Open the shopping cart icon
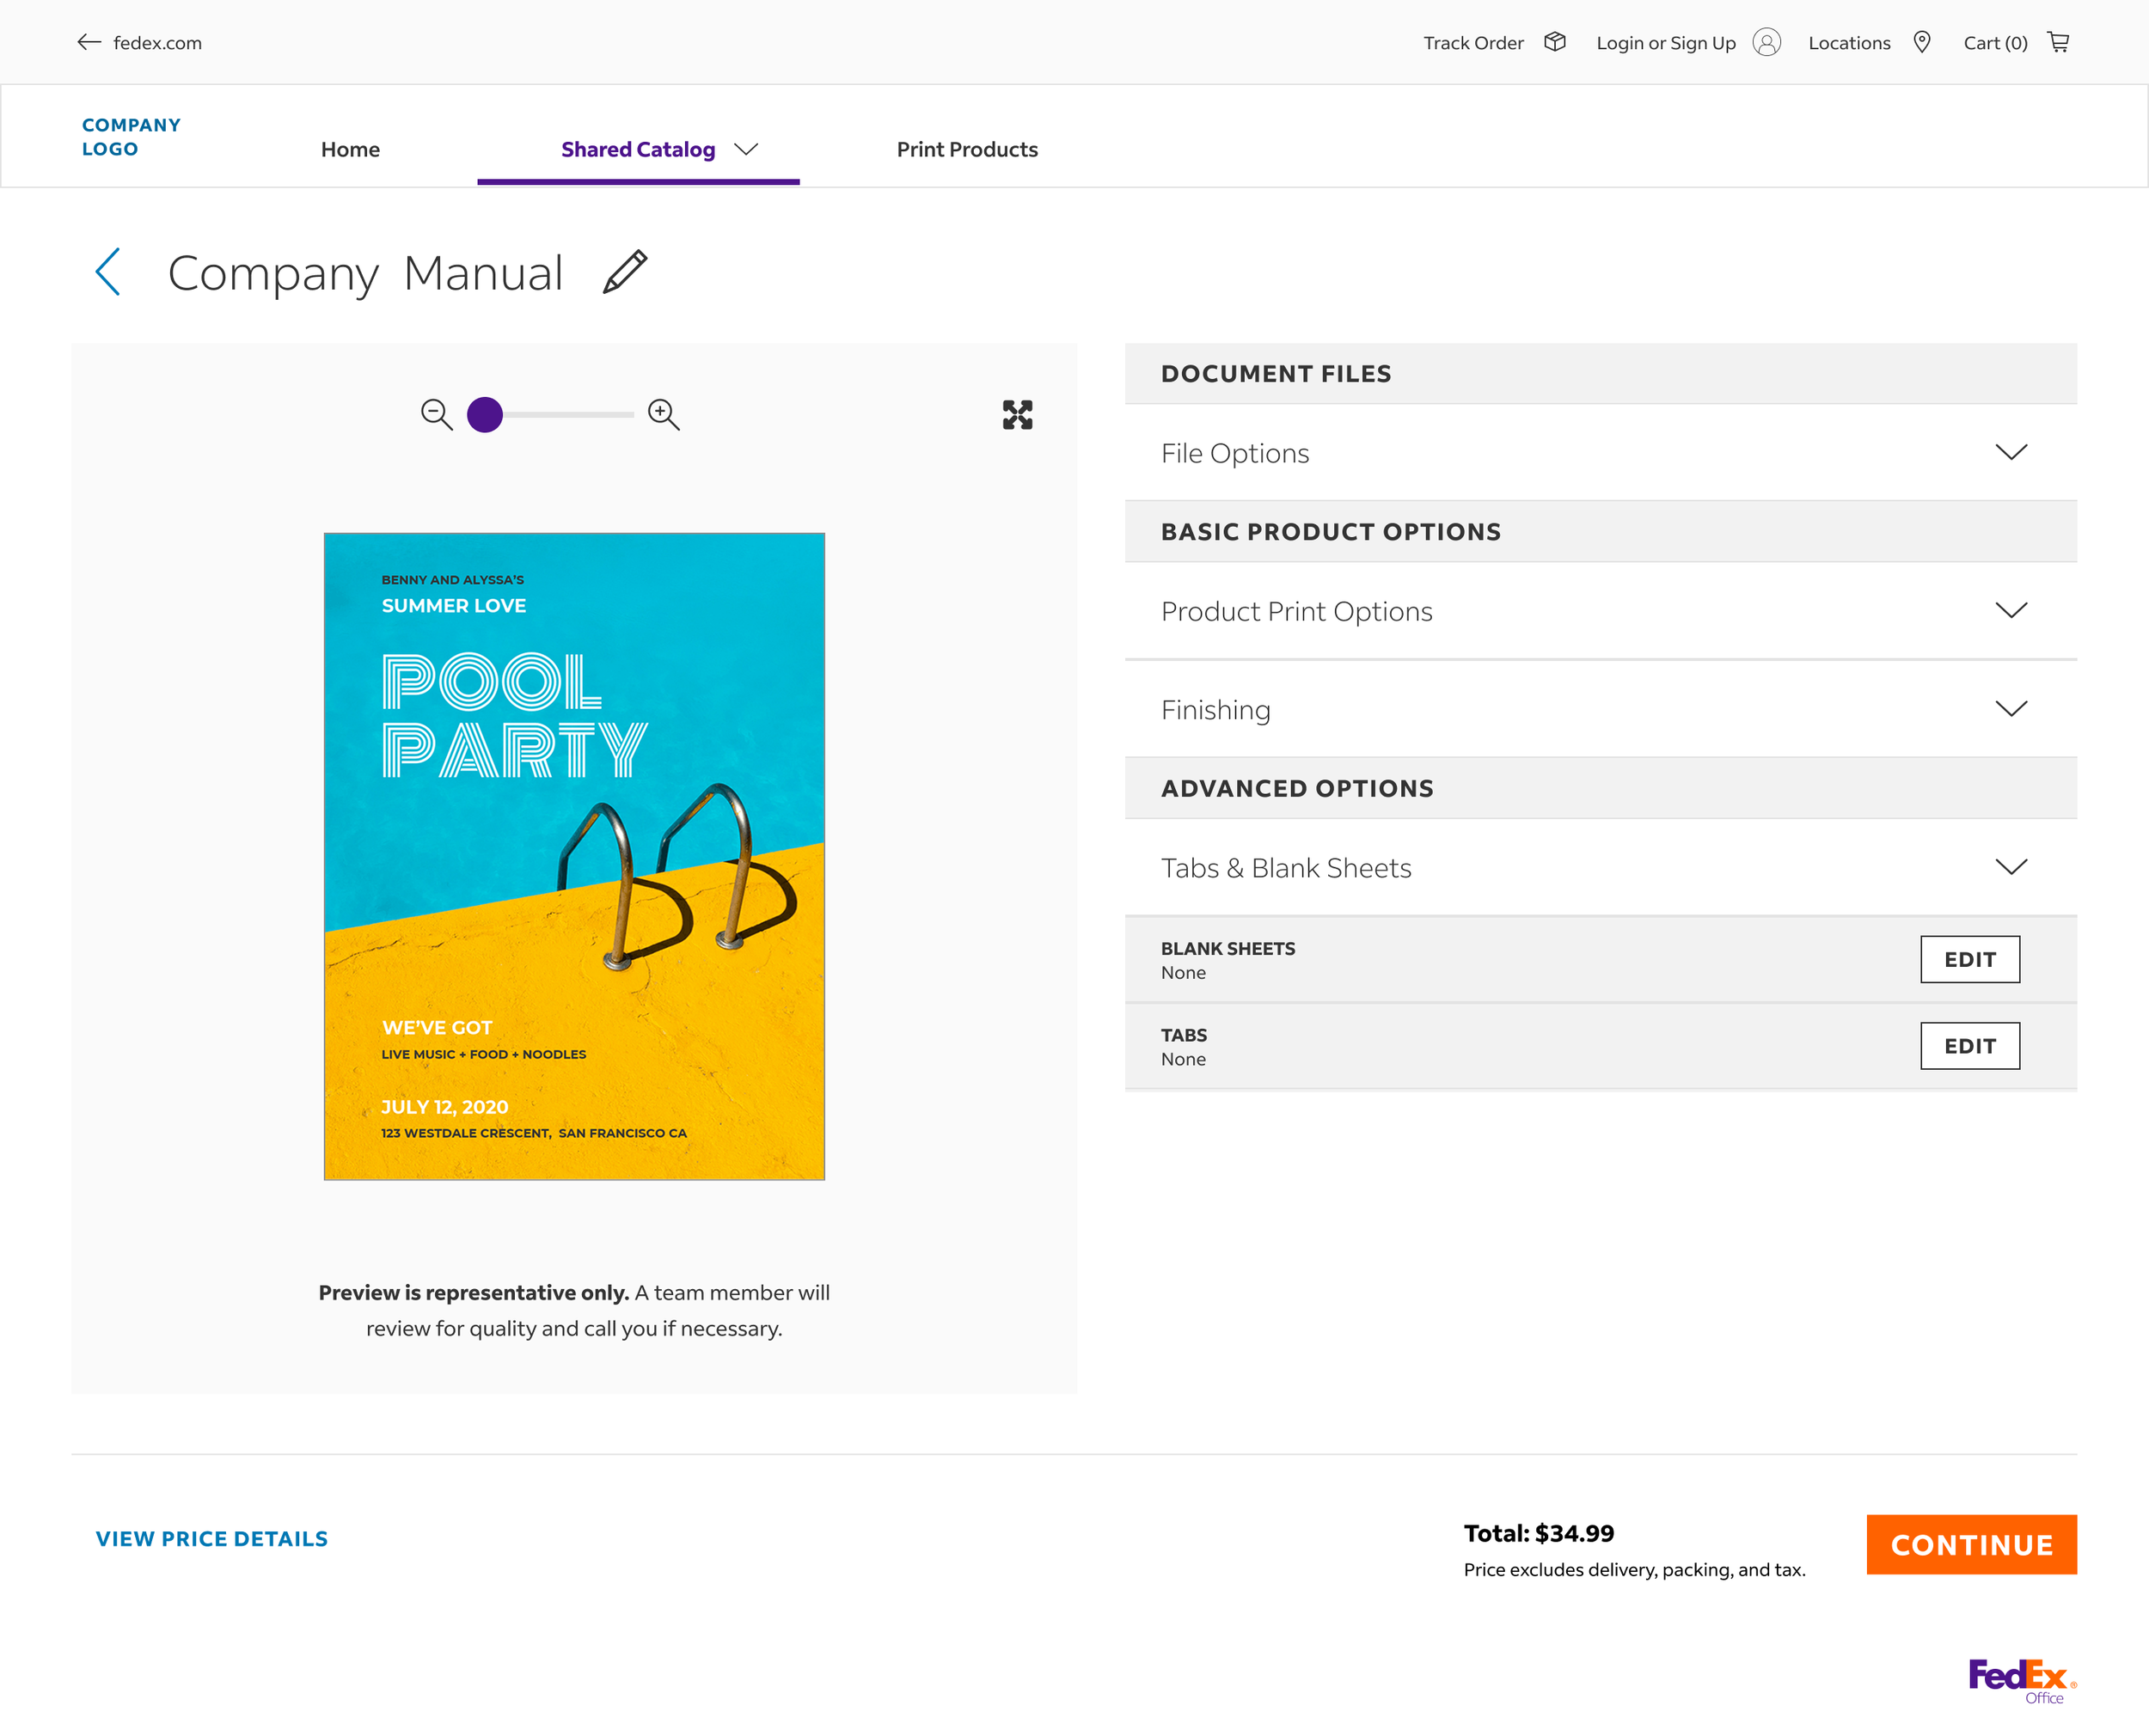 pyautogui.click(x=2058, y=42)
